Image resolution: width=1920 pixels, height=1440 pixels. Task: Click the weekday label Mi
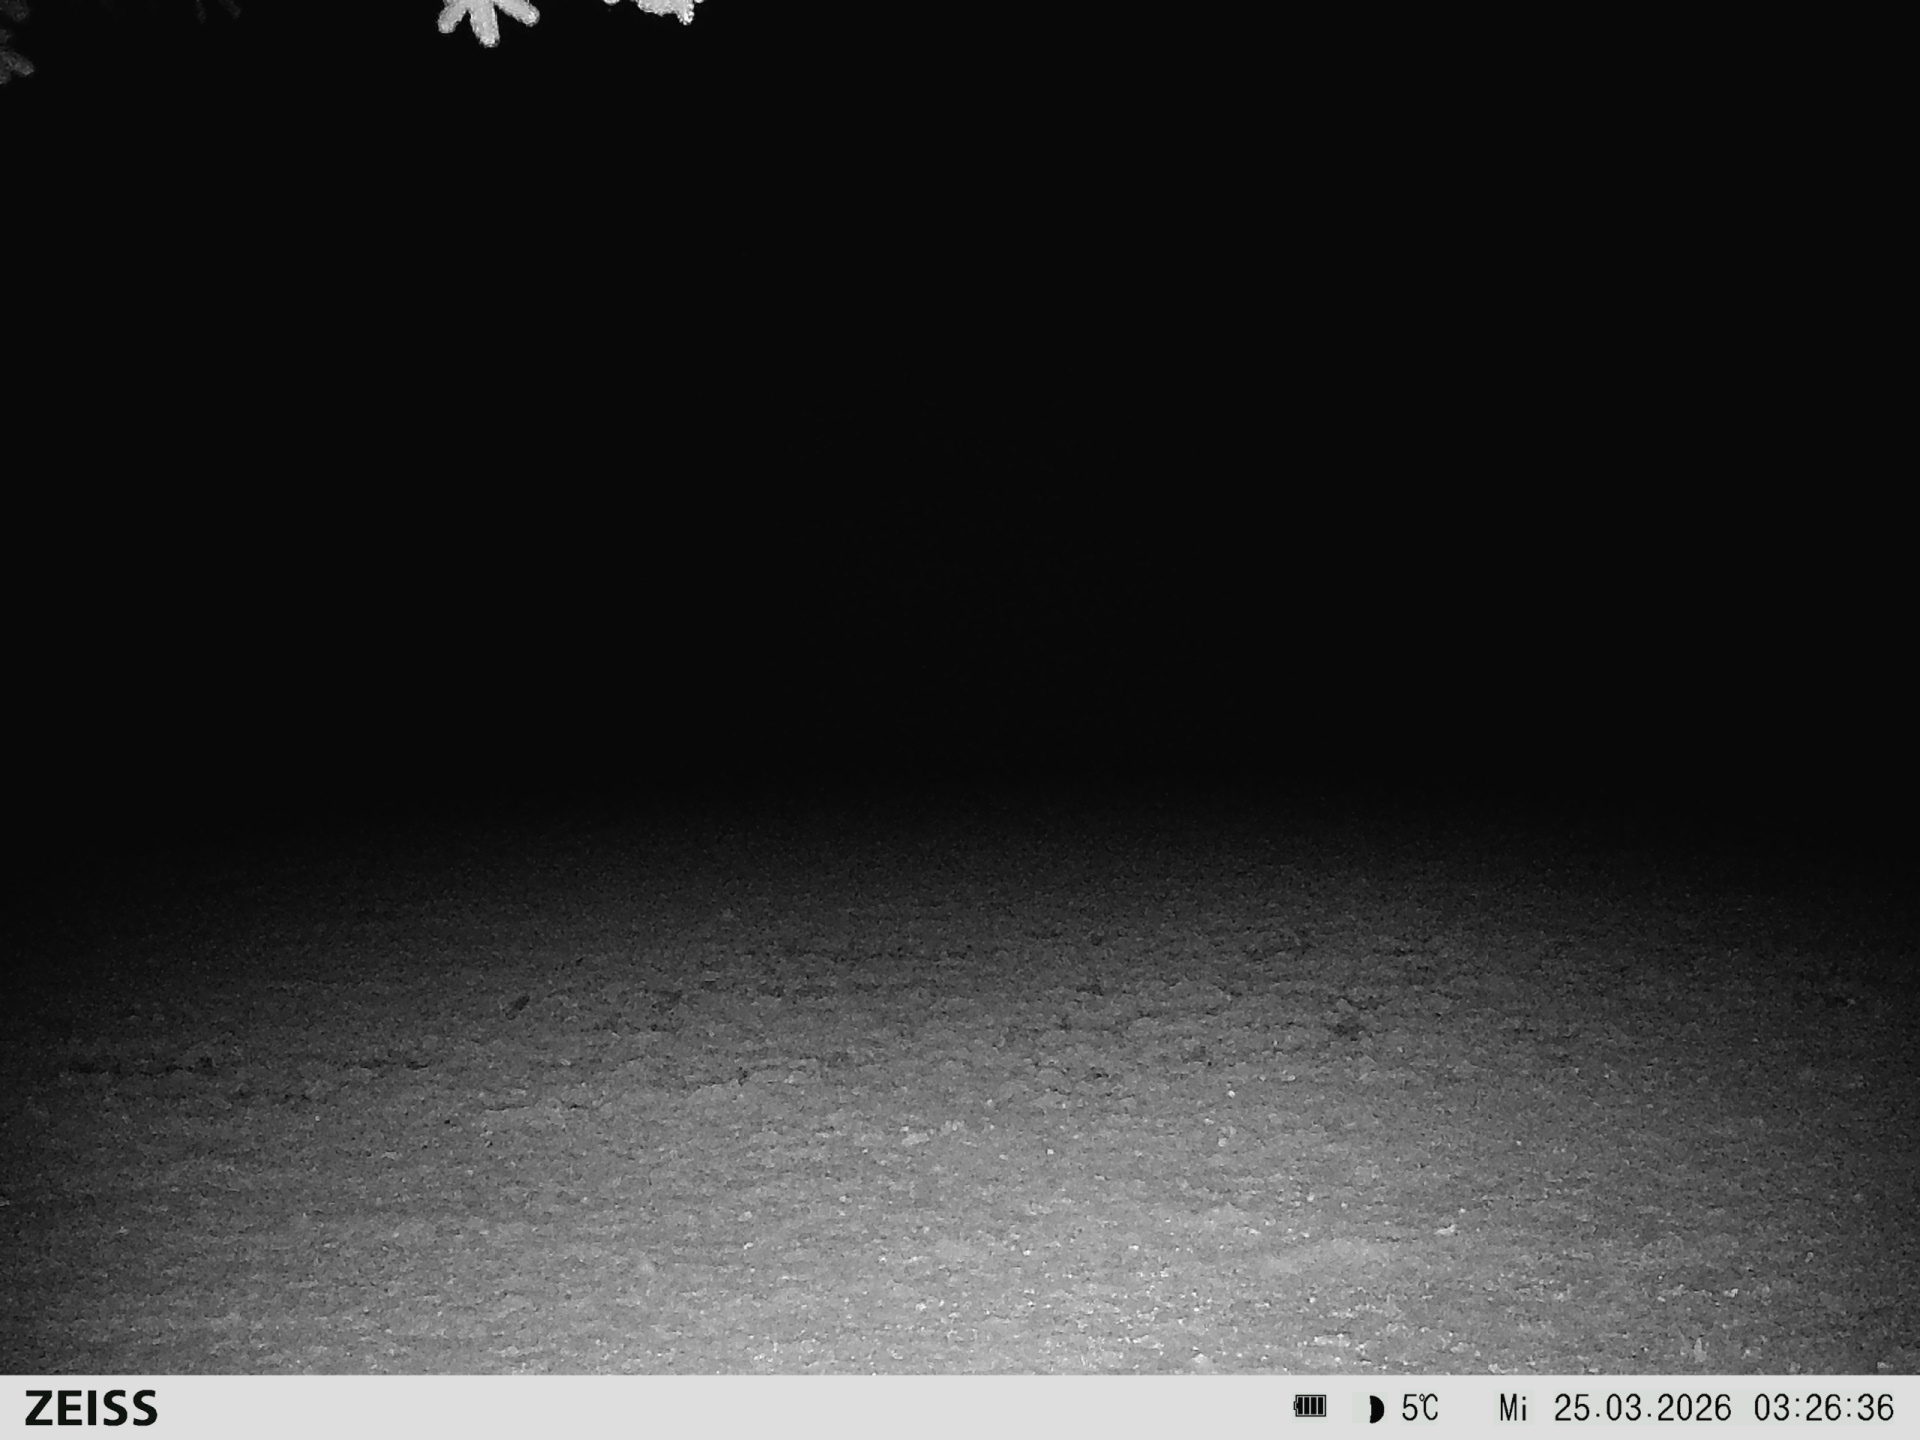coord(1512,1409)
